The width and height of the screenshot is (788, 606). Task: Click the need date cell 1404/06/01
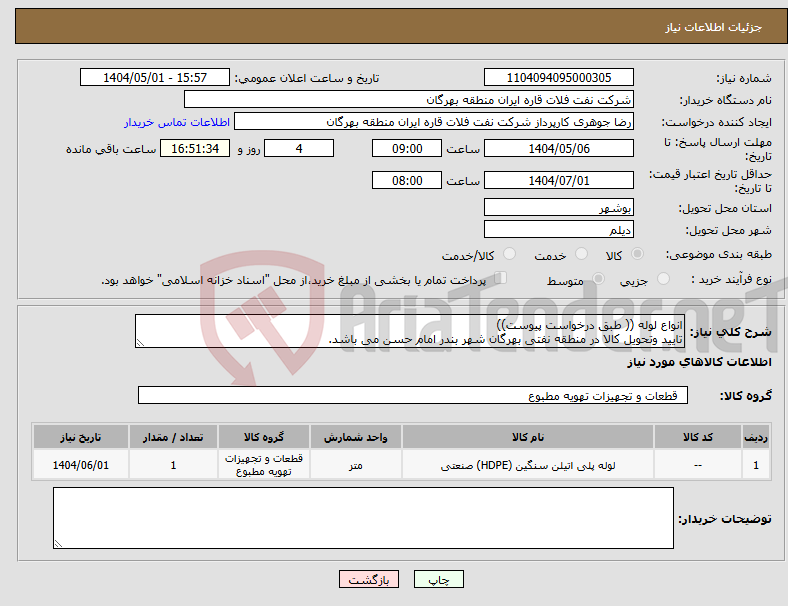81,465
